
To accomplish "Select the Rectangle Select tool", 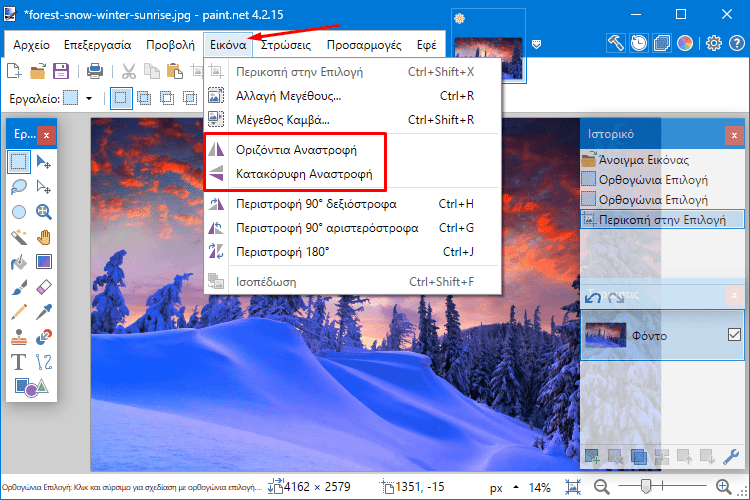I will click(19, 162).
